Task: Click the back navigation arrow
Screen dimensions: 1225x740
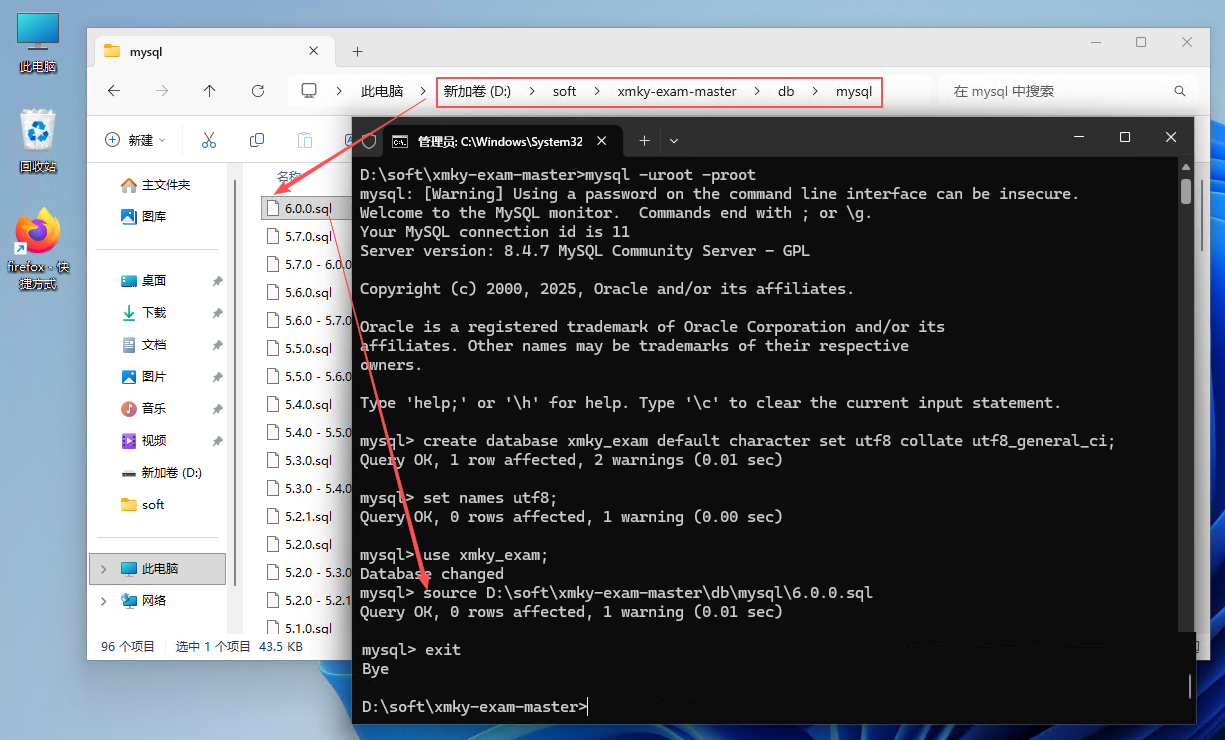Action: coord(114,91)
